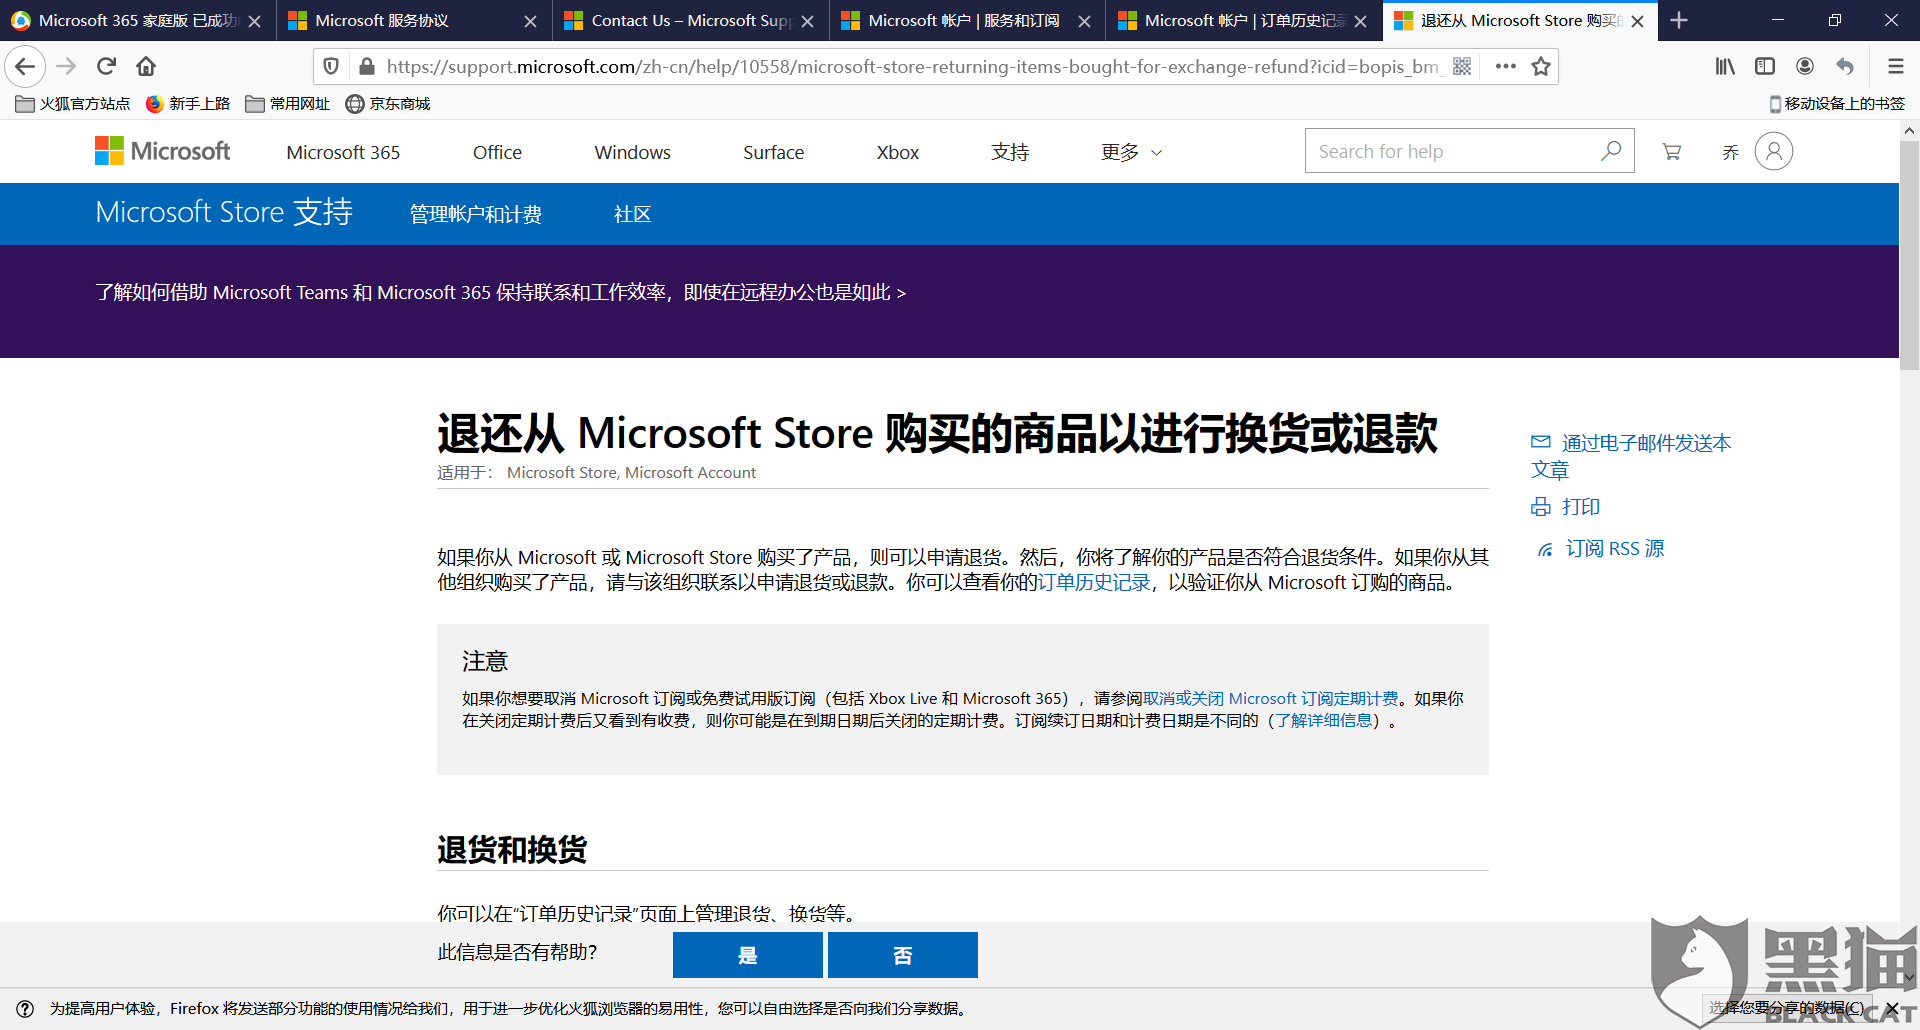The image size is (1920, 1030).
Task: Switch to Contact Us tab
Action: point(690,20)
